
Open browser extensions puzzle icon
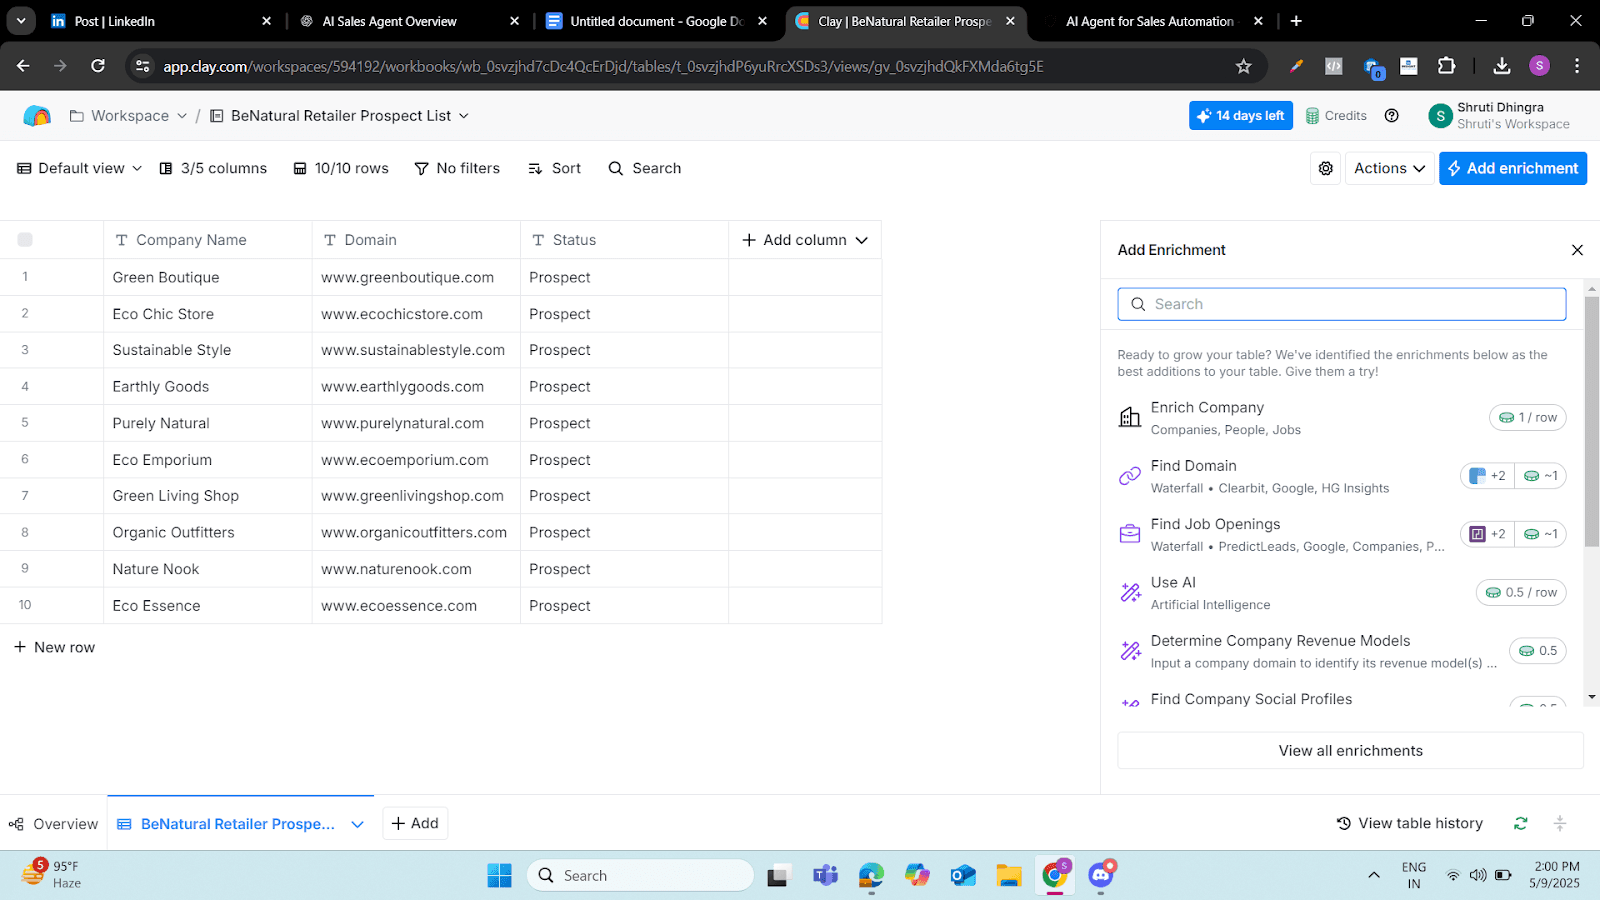(1446, 66)
